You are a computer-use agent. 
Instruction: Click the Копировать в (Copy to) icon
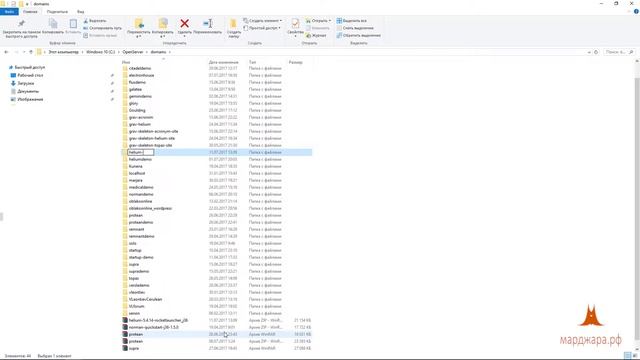(x=163, y=24)
